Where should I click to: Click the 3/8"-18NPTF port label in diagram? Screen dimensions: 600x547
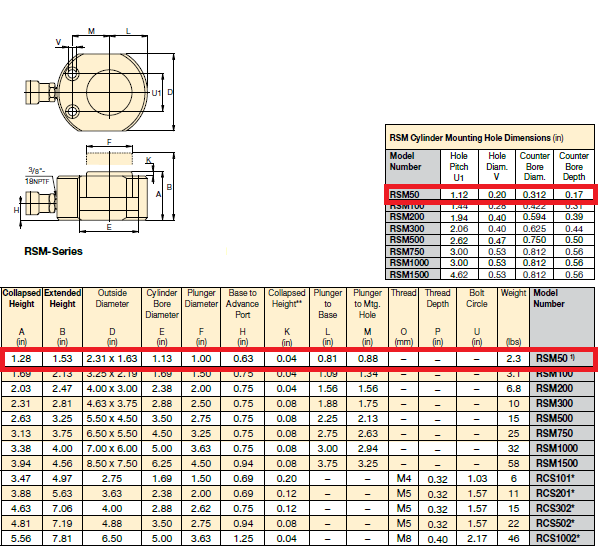[x=38, y=176]
